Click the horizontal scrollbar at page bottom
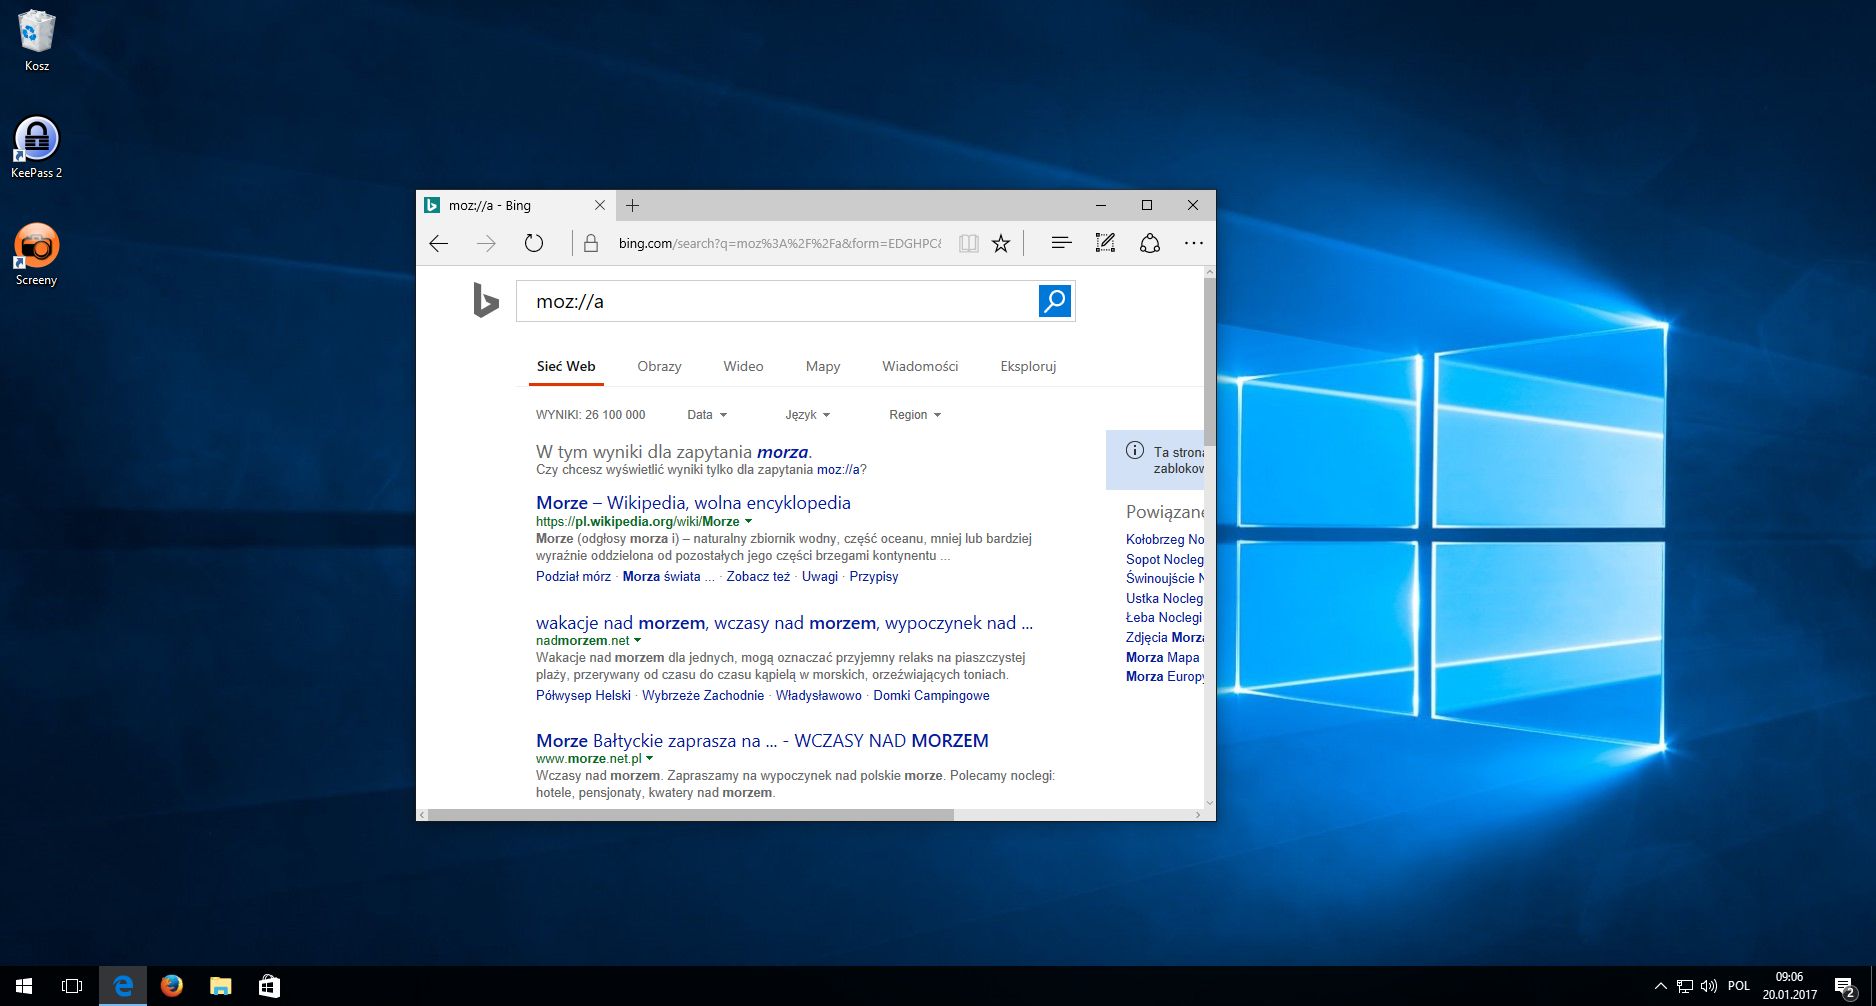The width and height of the screenshot is (1876, 1006). coord(690,815)
